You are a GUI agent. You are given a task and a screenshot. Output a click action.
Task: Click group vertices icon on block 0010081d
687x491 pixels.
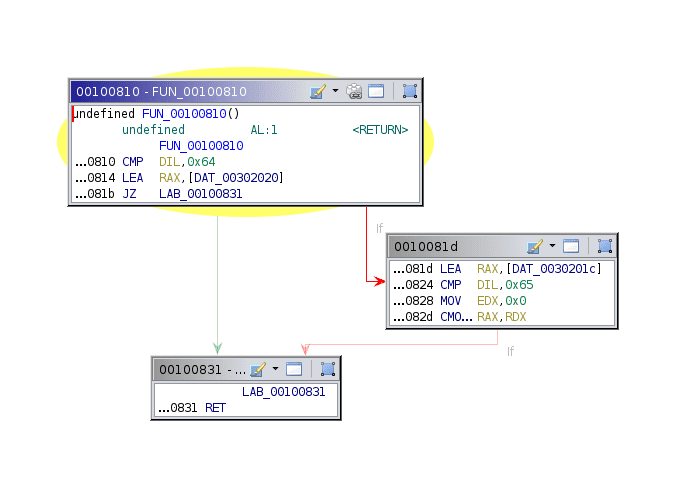tap(604, 246)
